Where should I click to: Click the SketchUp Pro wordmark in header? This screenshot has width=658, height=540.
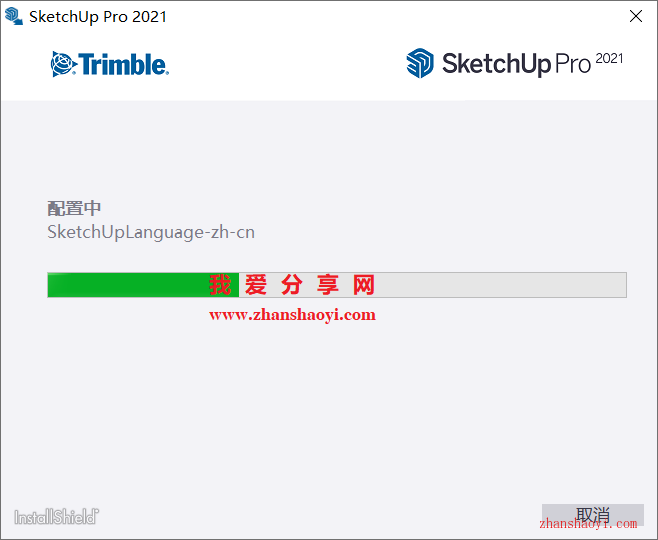coord(517,64)
